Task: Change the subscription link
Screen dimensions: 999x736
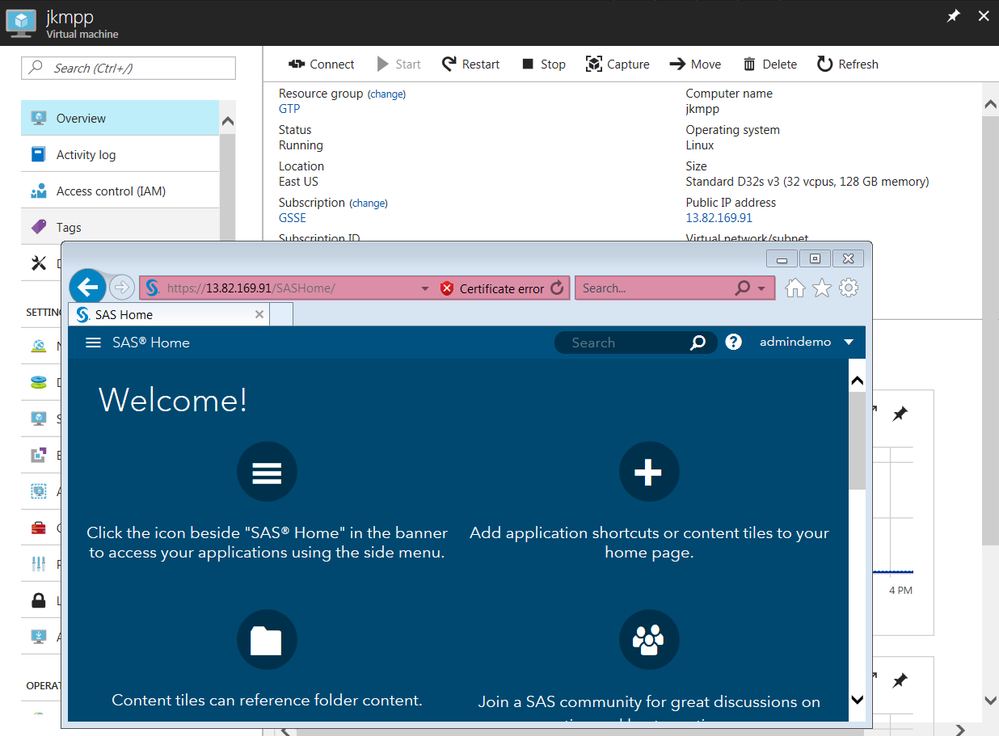Action: (368, 203)
